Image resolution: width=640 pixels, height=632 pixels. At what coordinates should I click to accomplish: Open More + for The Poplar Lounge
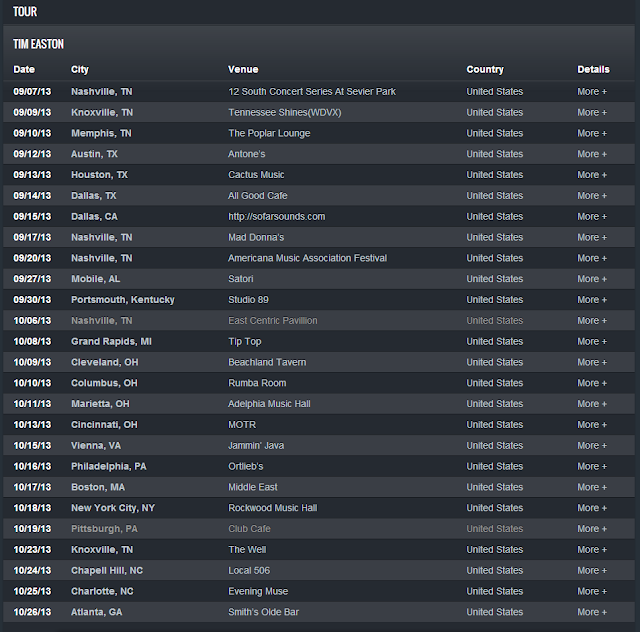coord(592,133)
